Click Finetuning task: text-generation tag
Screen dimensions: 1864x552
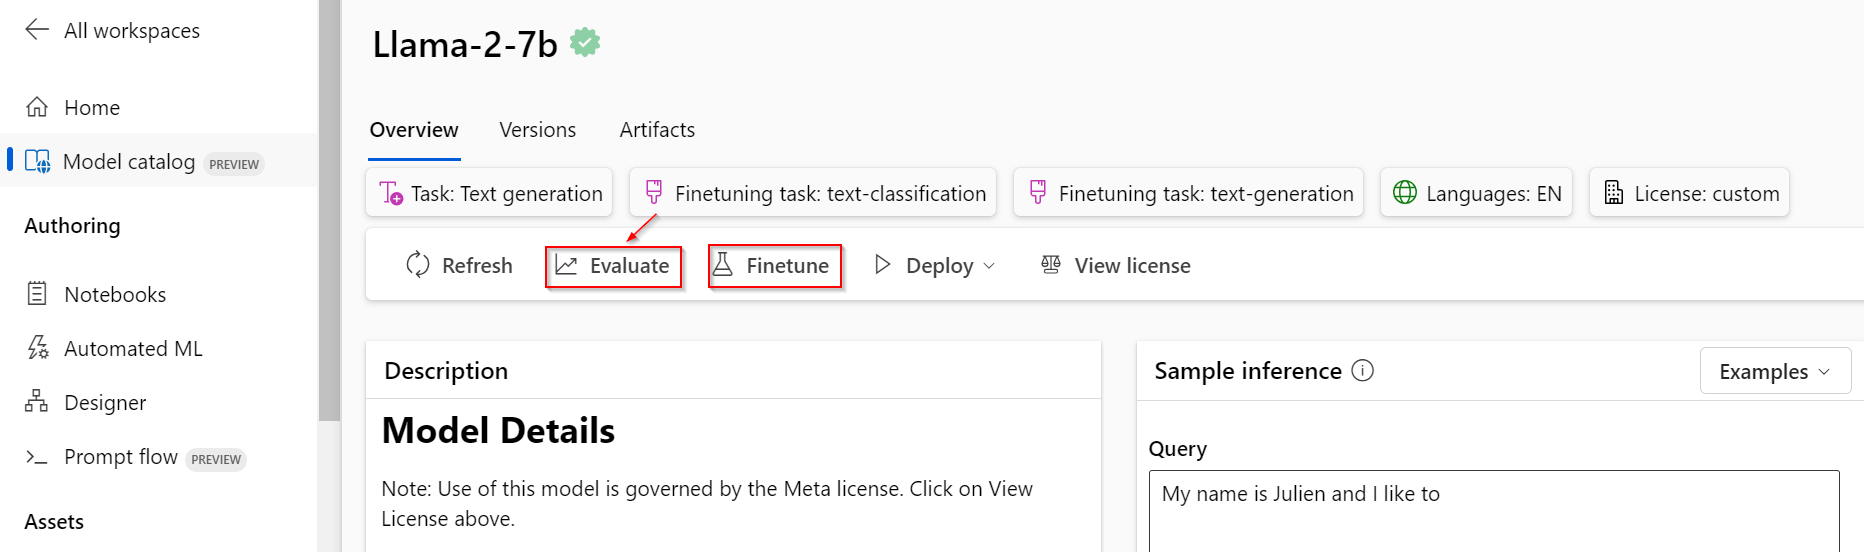tap(1188, 192)
